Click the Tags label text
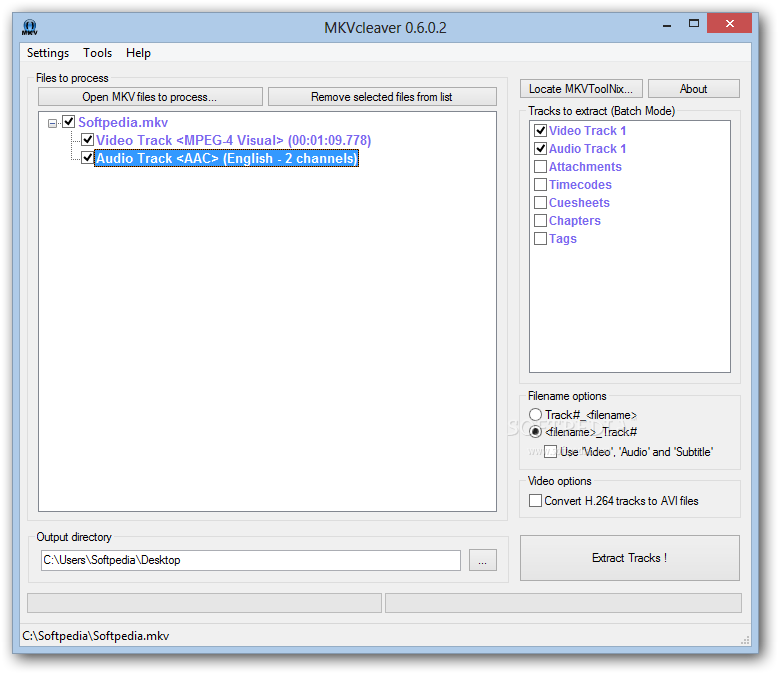Image resolution: width=779 pixels, height=674 pixels. [563, 239]
